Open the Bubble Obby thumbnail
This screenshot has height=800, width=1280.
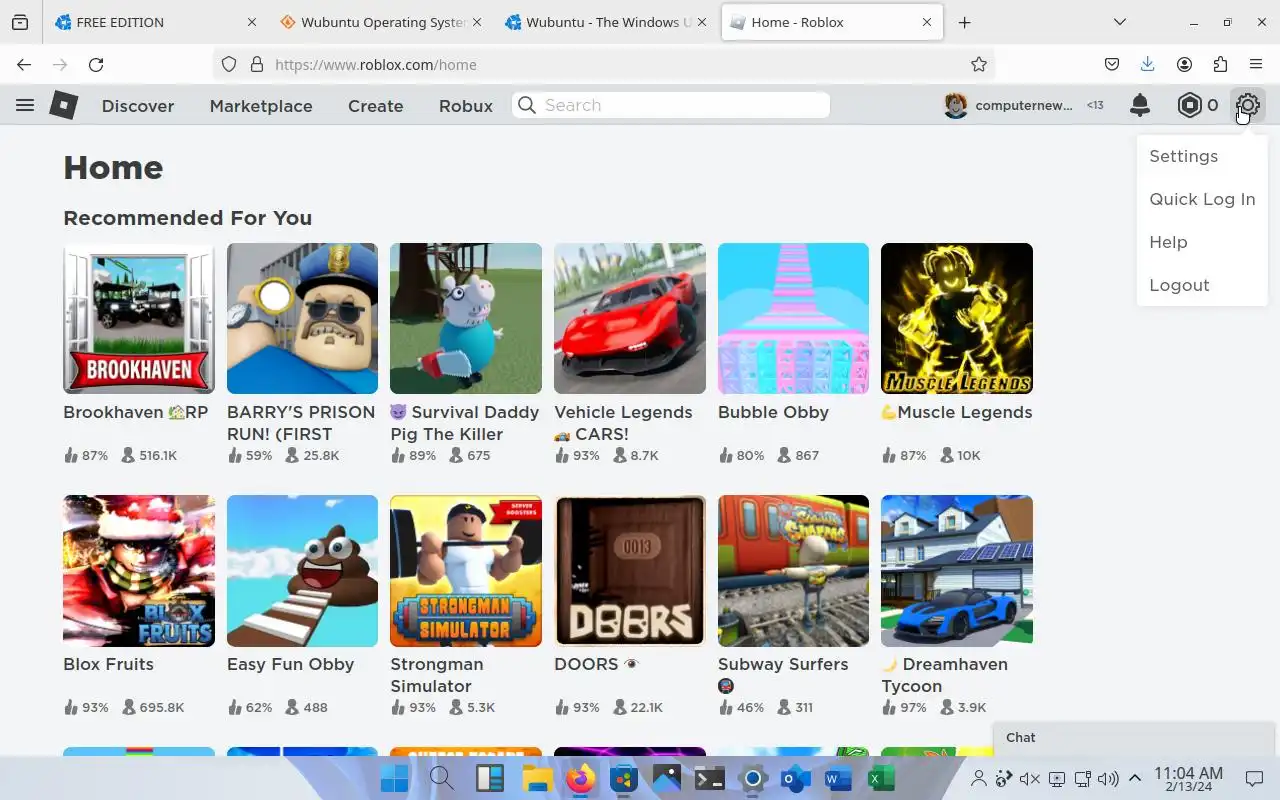coord(793,318)
